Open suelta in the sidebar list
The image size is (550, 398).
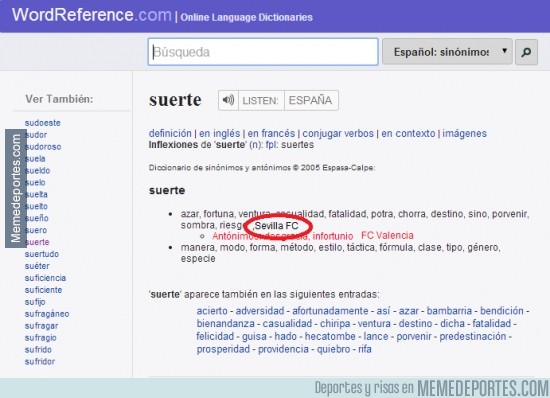tap(36, 195)
